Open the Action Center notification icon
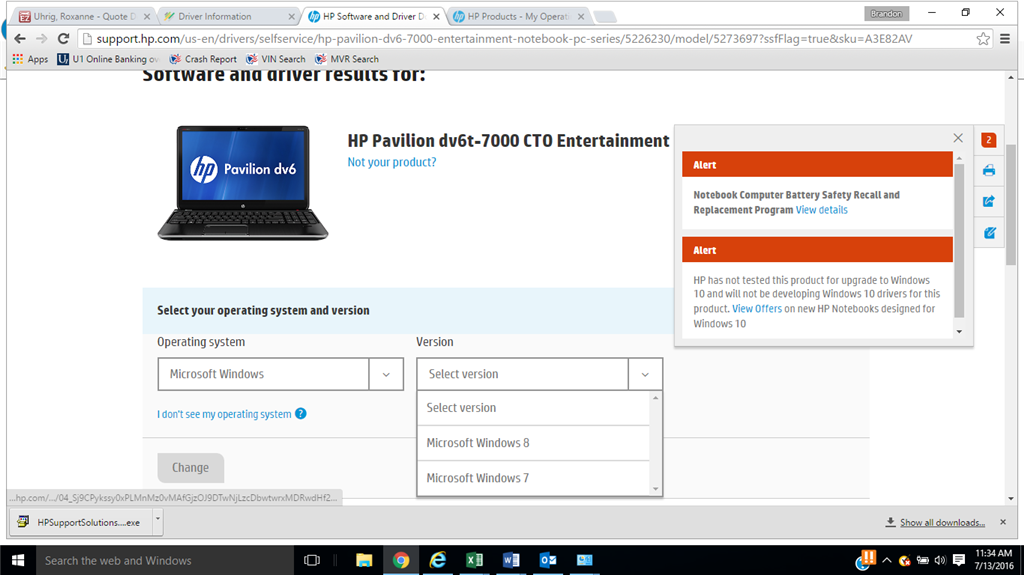 (959, 560)
